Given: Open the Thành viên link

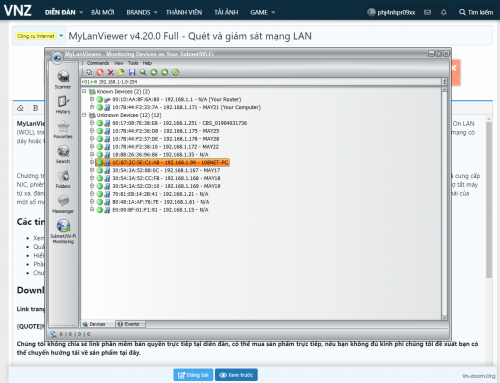Looking at the screenshot, I should click(x=184, y=12).
